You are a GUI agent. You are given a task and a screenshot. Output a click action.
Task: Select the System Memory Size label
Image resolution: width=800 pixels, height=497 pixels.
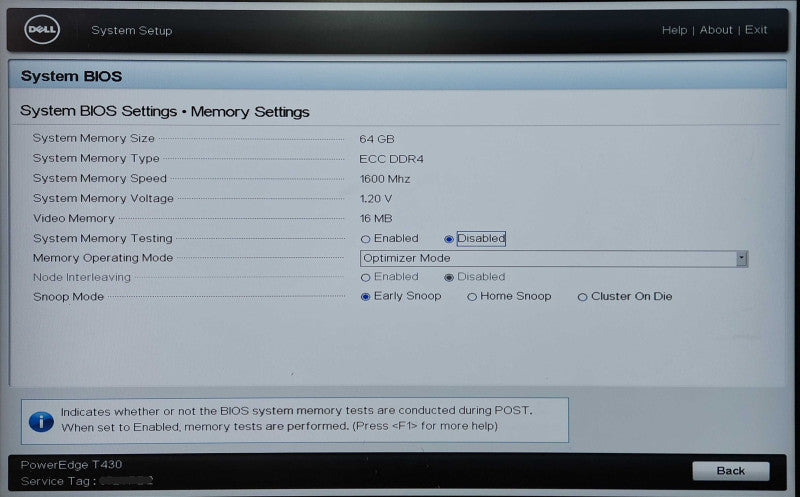click(x=93, y=138)
